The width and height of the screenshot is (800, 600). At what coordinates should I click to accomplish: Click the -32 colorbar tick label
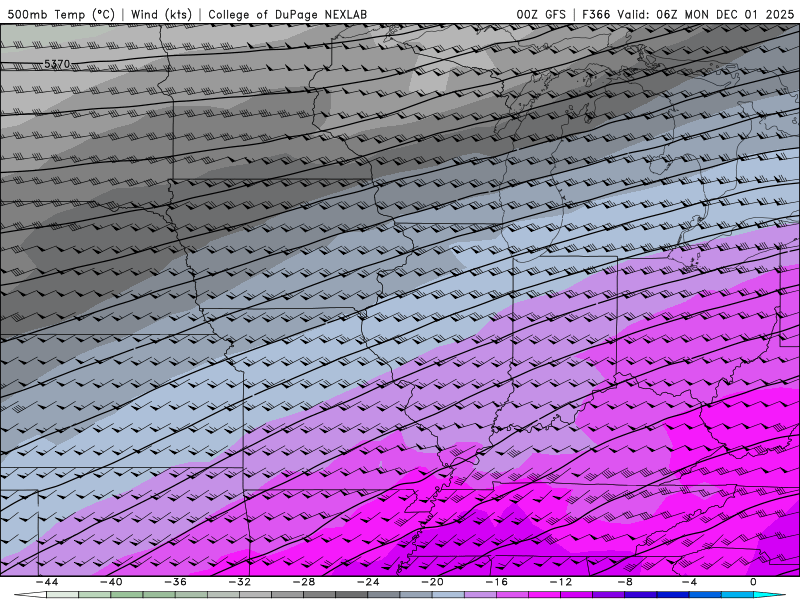click(239, 582)
